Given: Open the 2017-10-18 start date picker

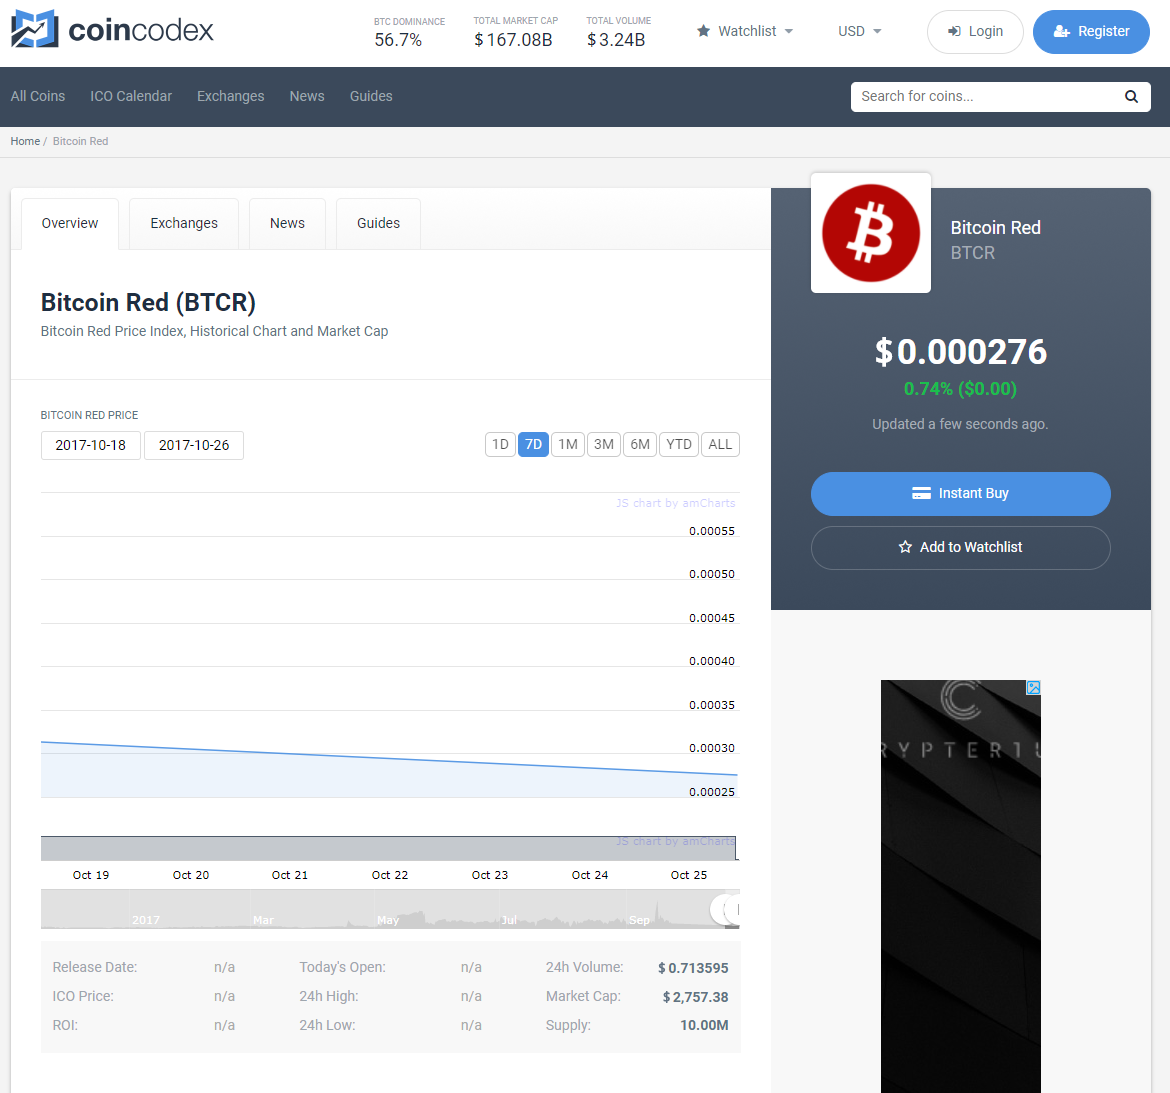Looking at the screenshot, I should (91, 445).
